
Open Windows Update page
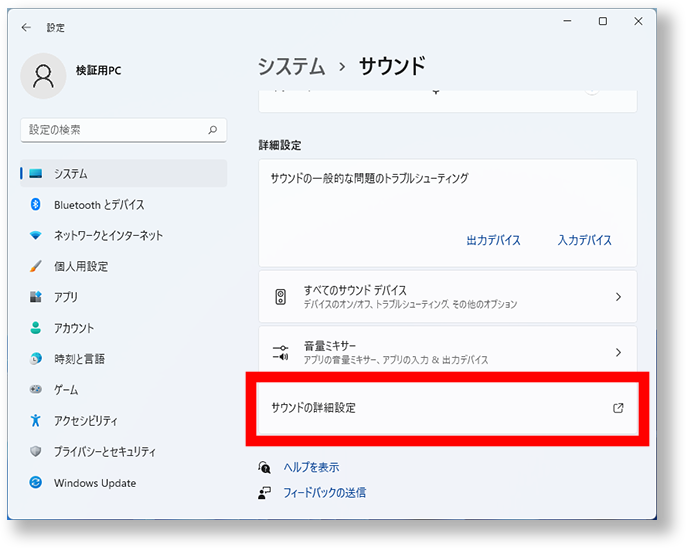[x=124, y=482]
